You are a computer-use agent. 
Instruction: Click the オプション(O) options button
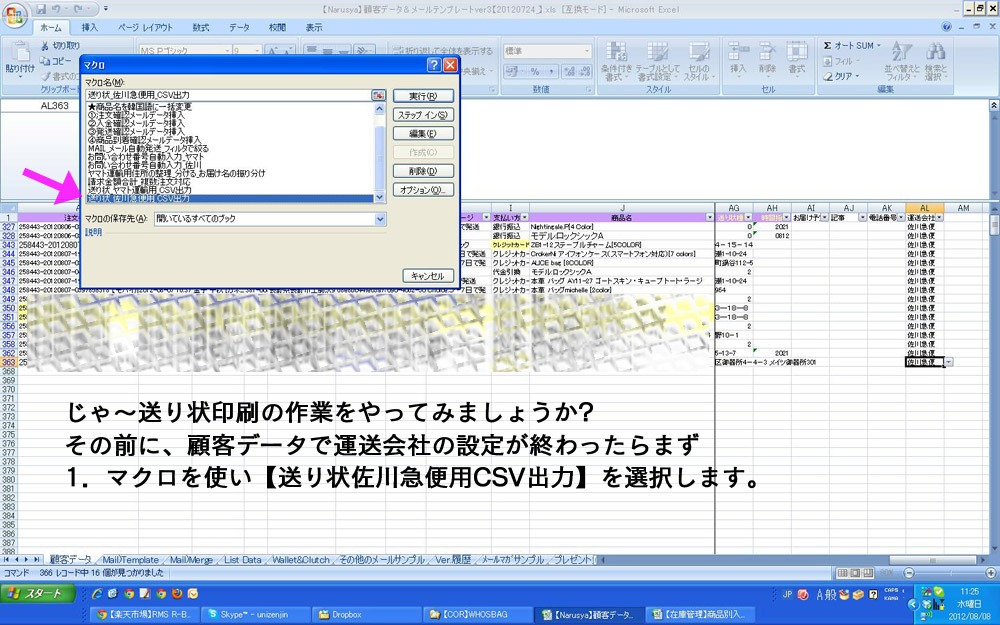(x=423, y=189)
